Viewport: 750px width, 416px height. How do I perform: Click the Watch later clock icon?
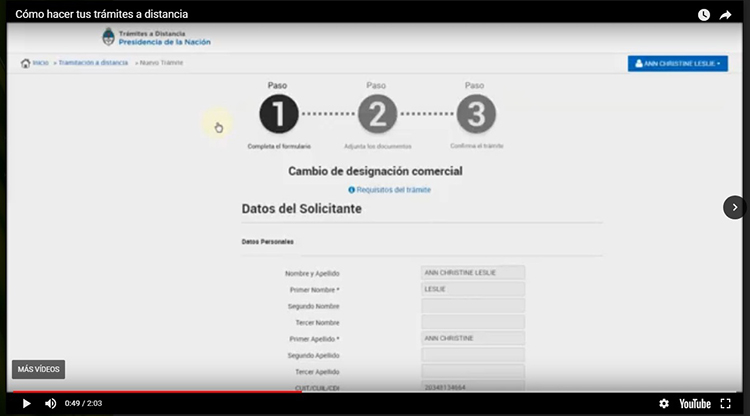click(704, 15)
